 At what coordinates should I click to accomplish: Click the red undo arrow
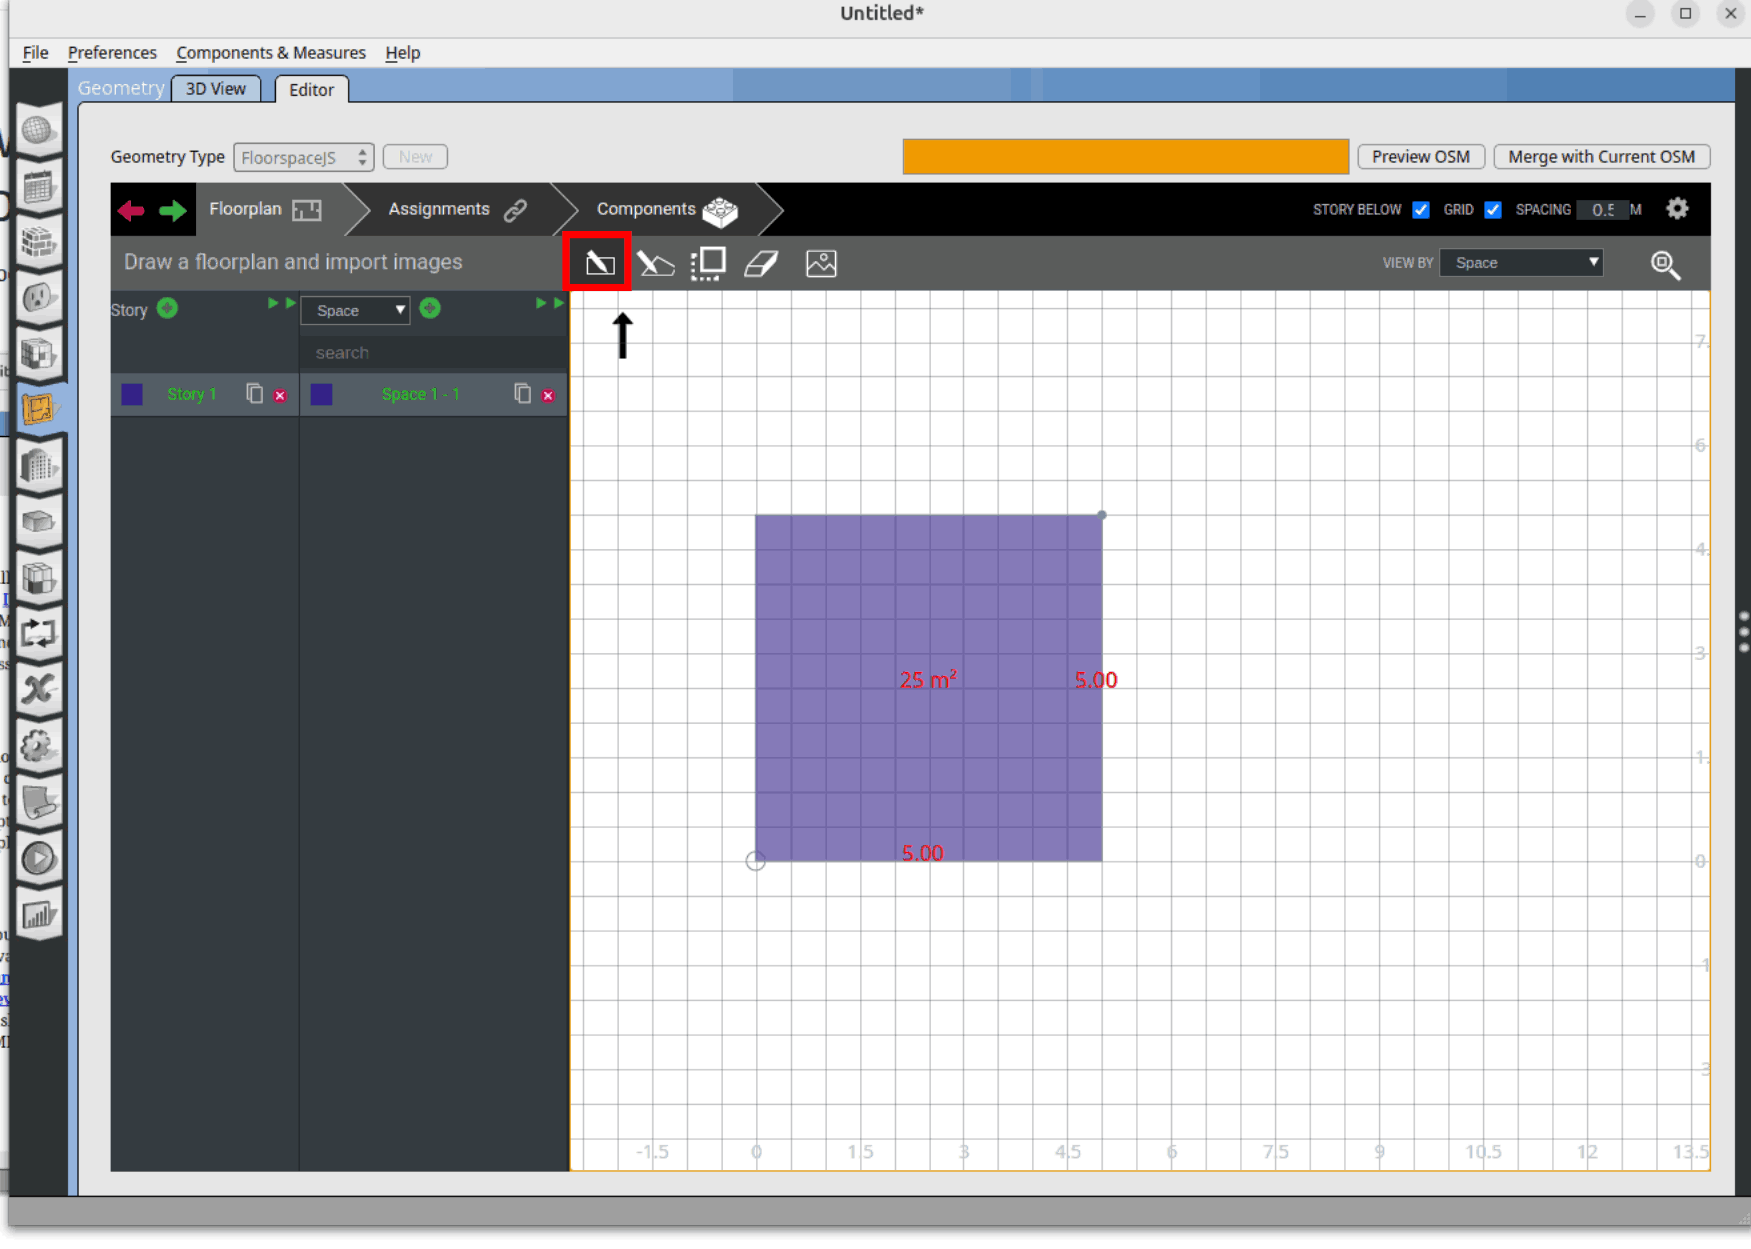coord(131,210)
